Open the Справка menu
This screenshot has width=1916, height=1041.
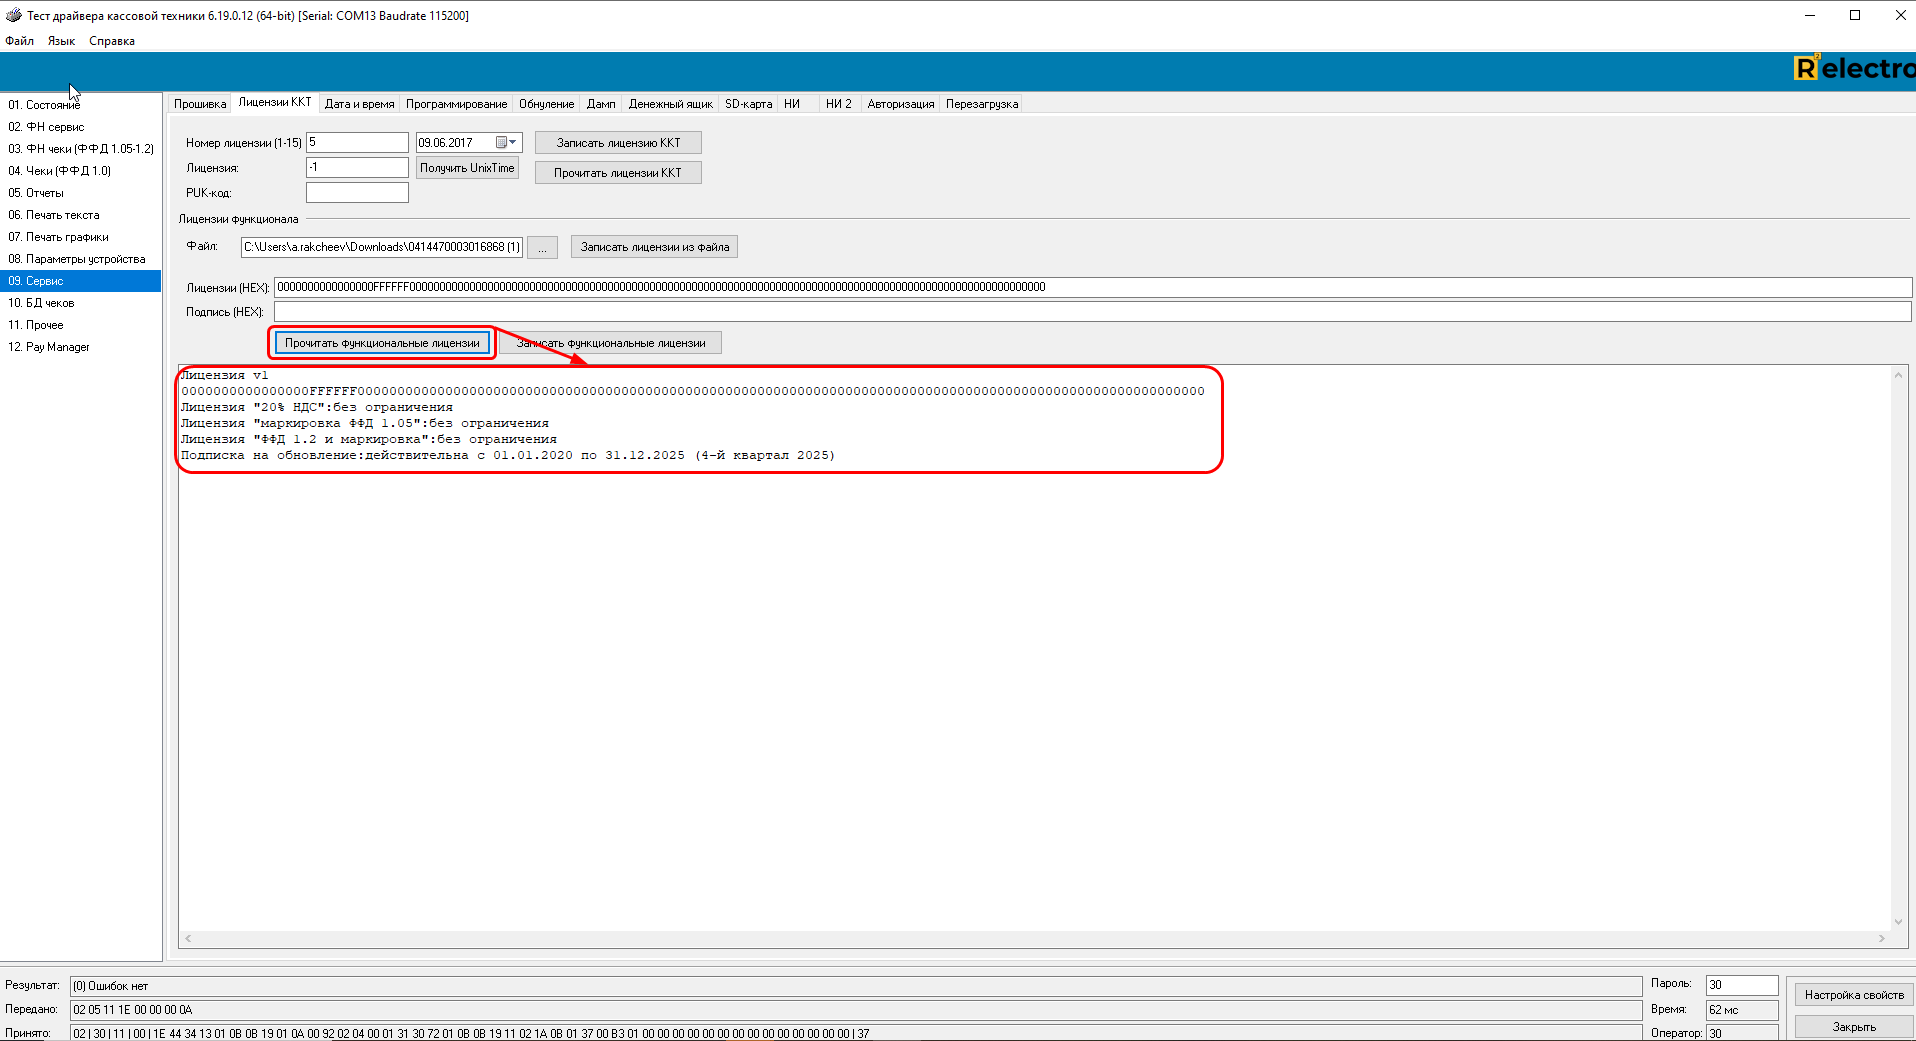click(111, 41)
